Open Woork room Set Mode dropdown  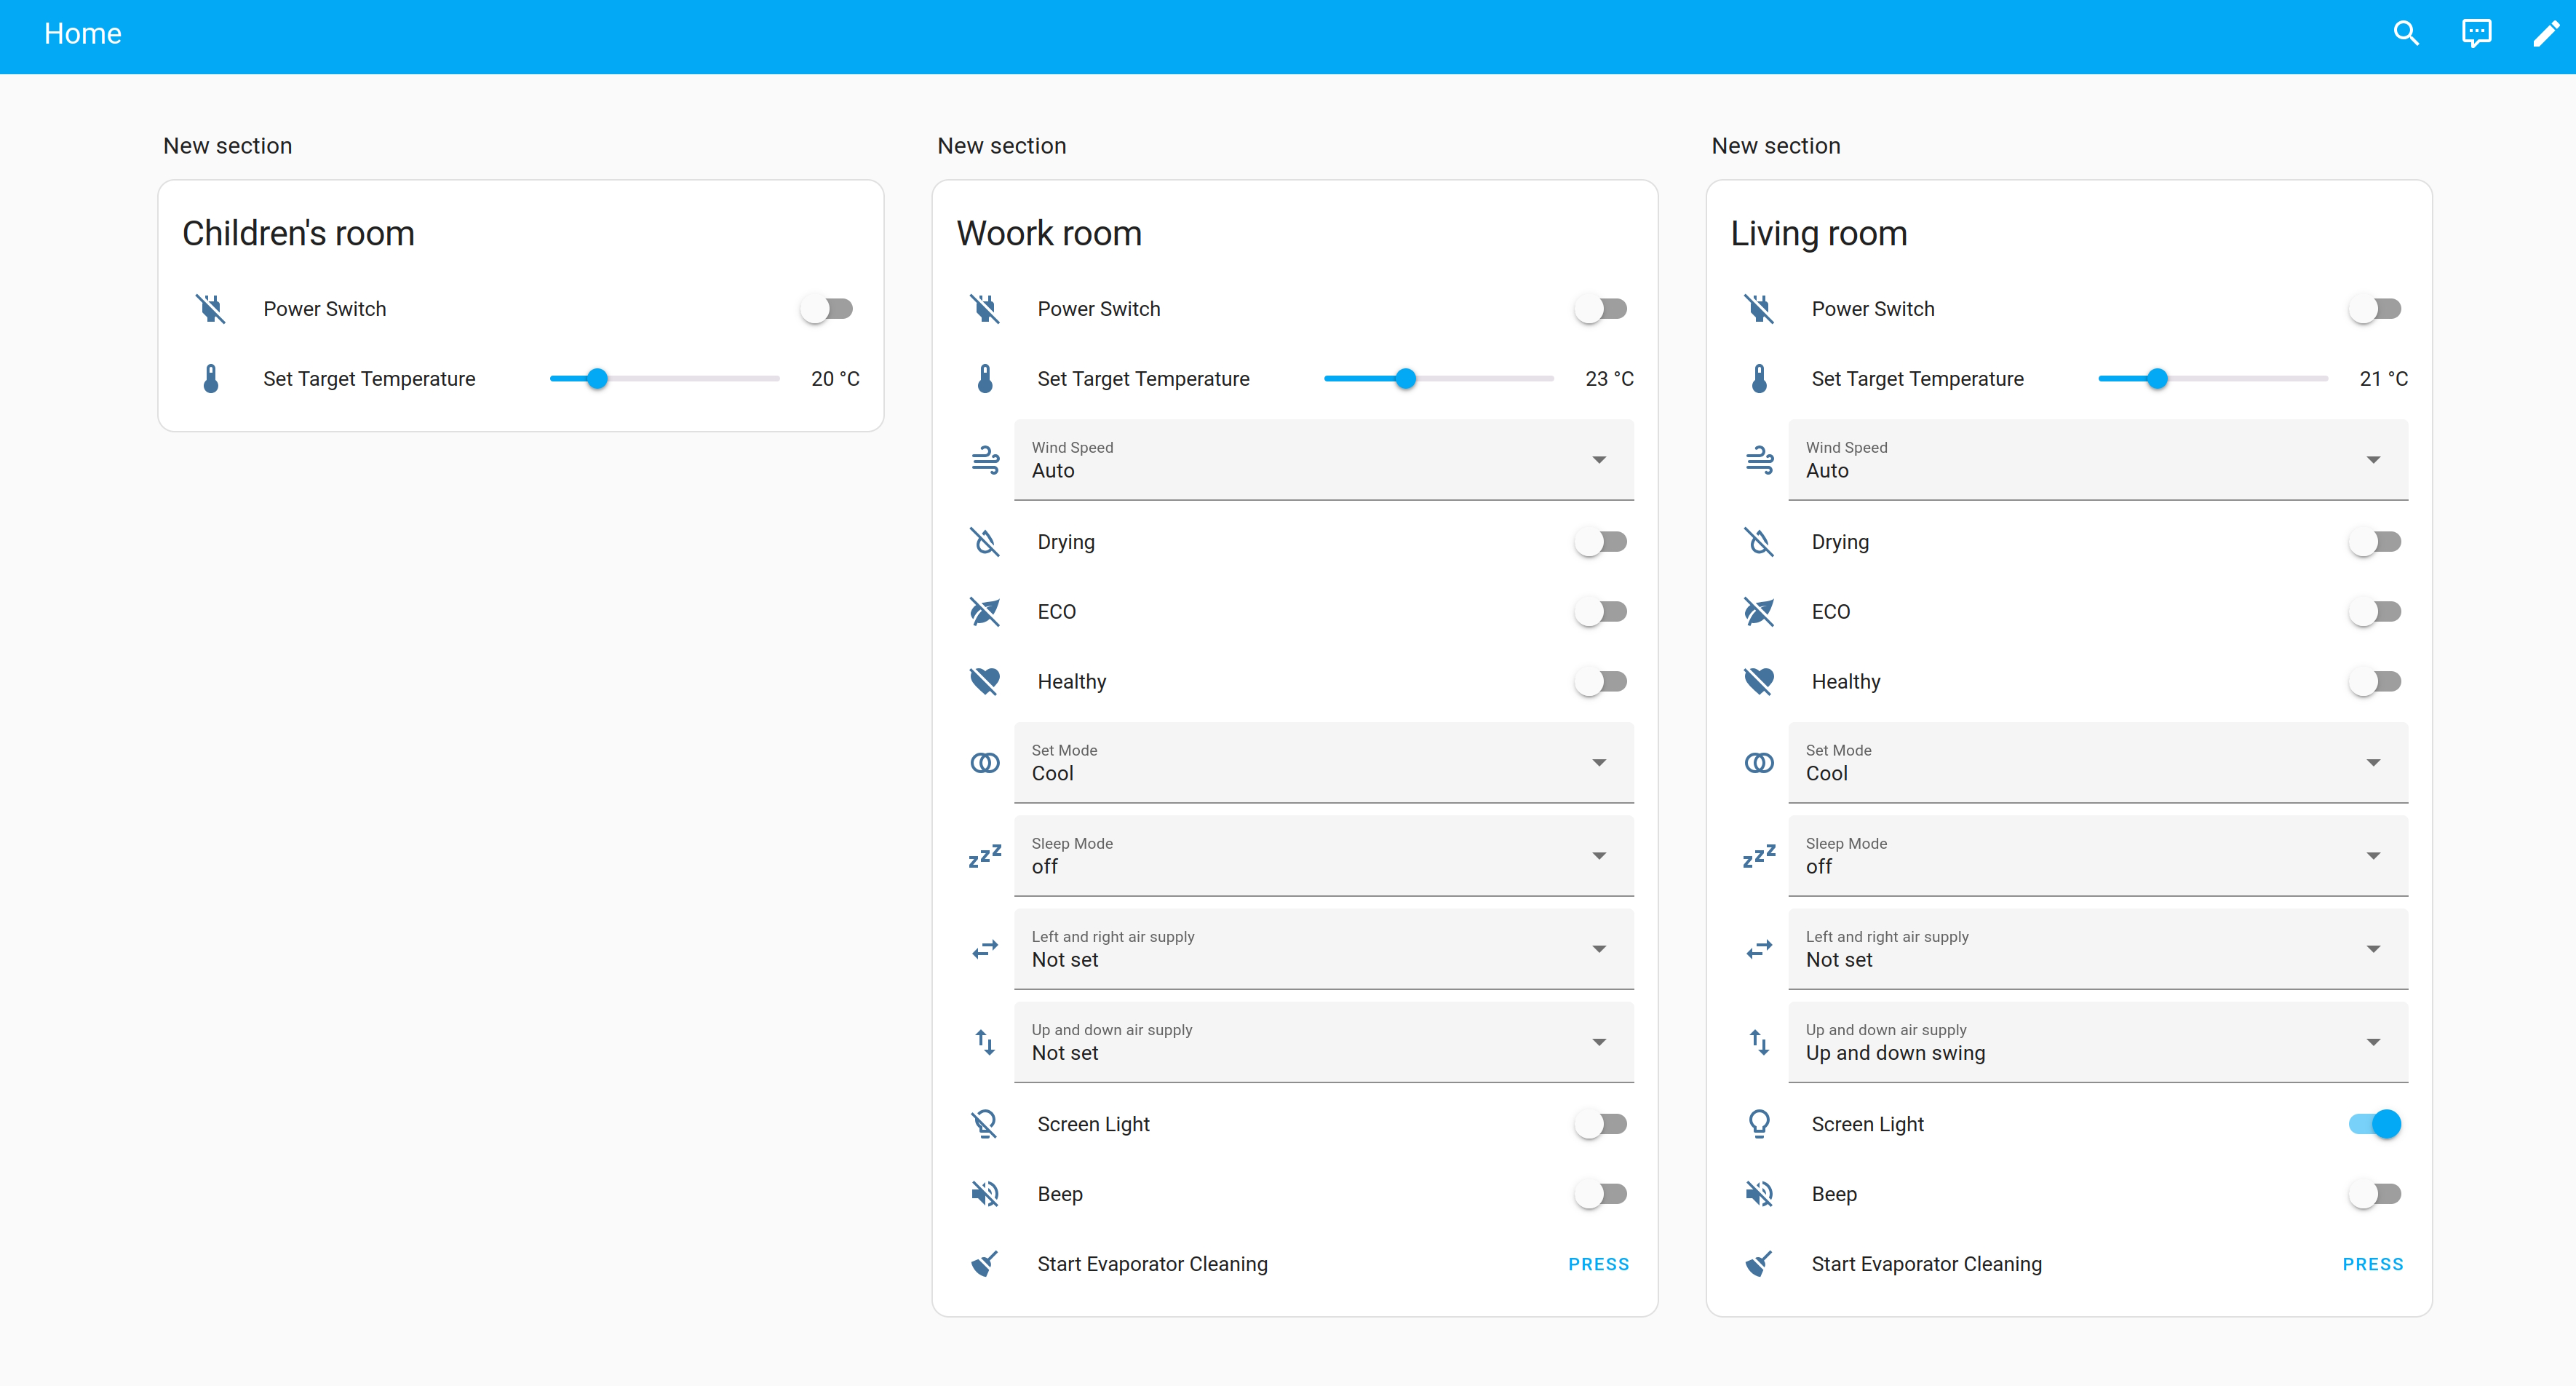(1324, 763)
